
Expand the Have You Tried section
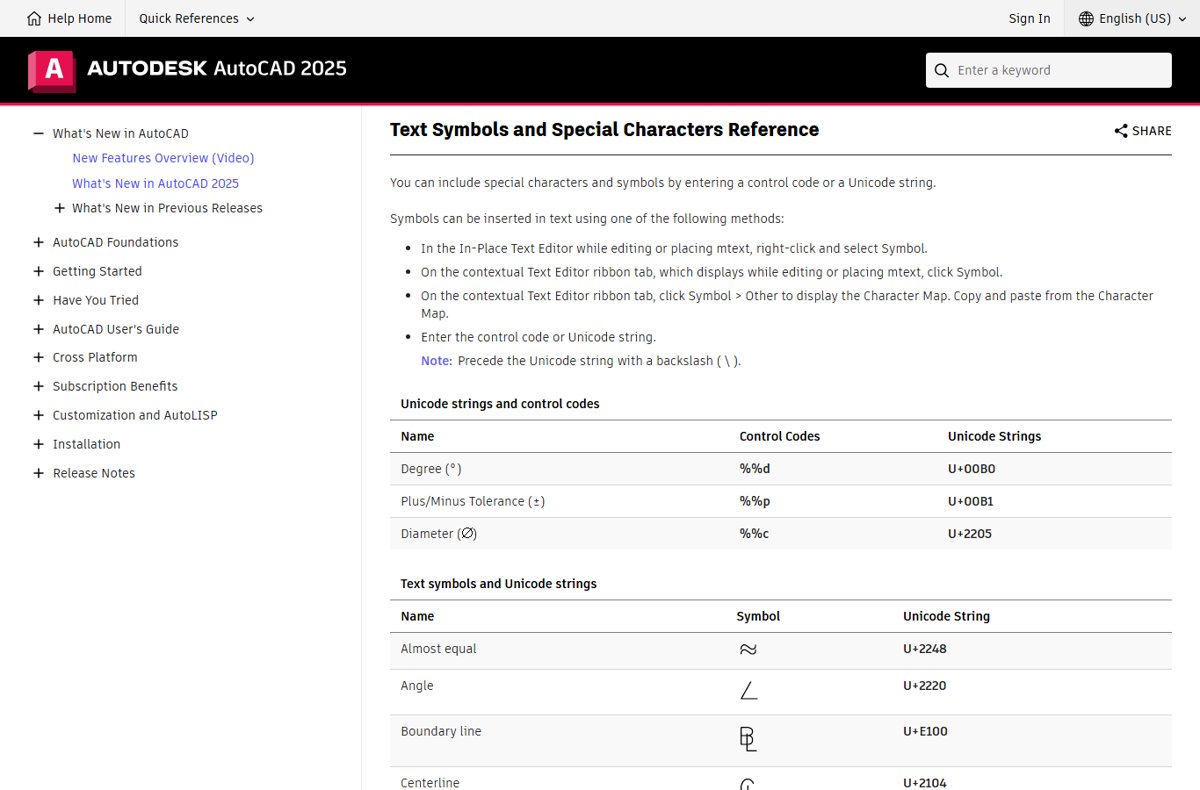pyautogui.click(x=38, y=300)
